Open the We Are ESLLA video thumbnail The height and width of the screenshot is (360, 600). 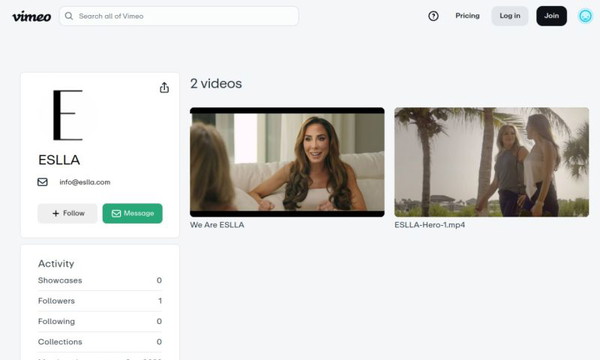[287, 162]
